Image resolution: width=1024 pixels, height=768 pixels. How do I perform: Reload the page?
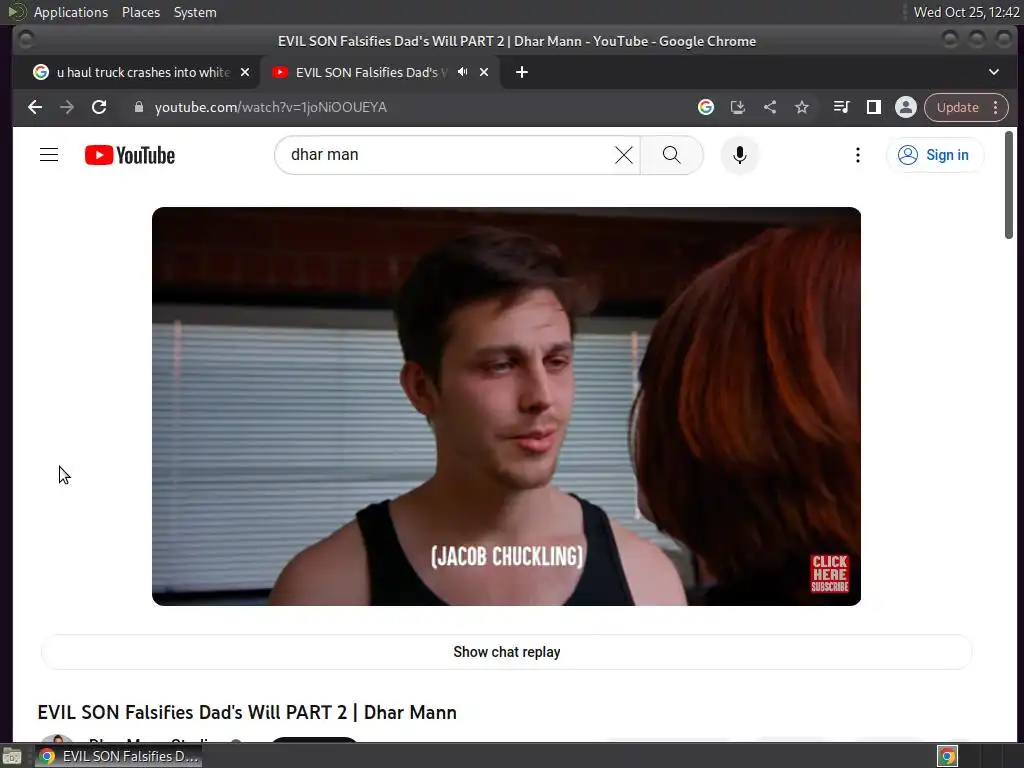(99, 107)
